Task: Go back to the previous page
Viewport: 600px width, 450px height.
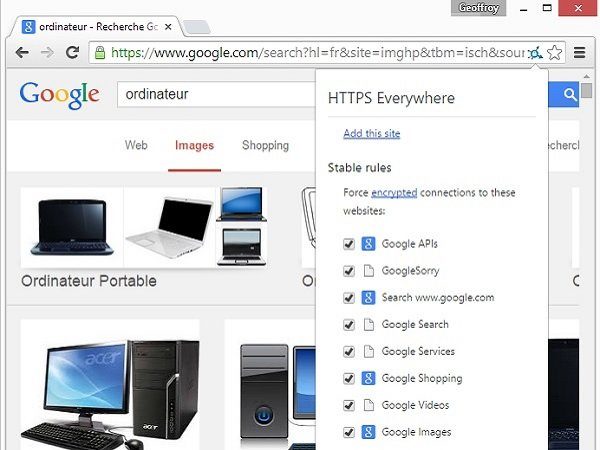Action: (22, 52)
